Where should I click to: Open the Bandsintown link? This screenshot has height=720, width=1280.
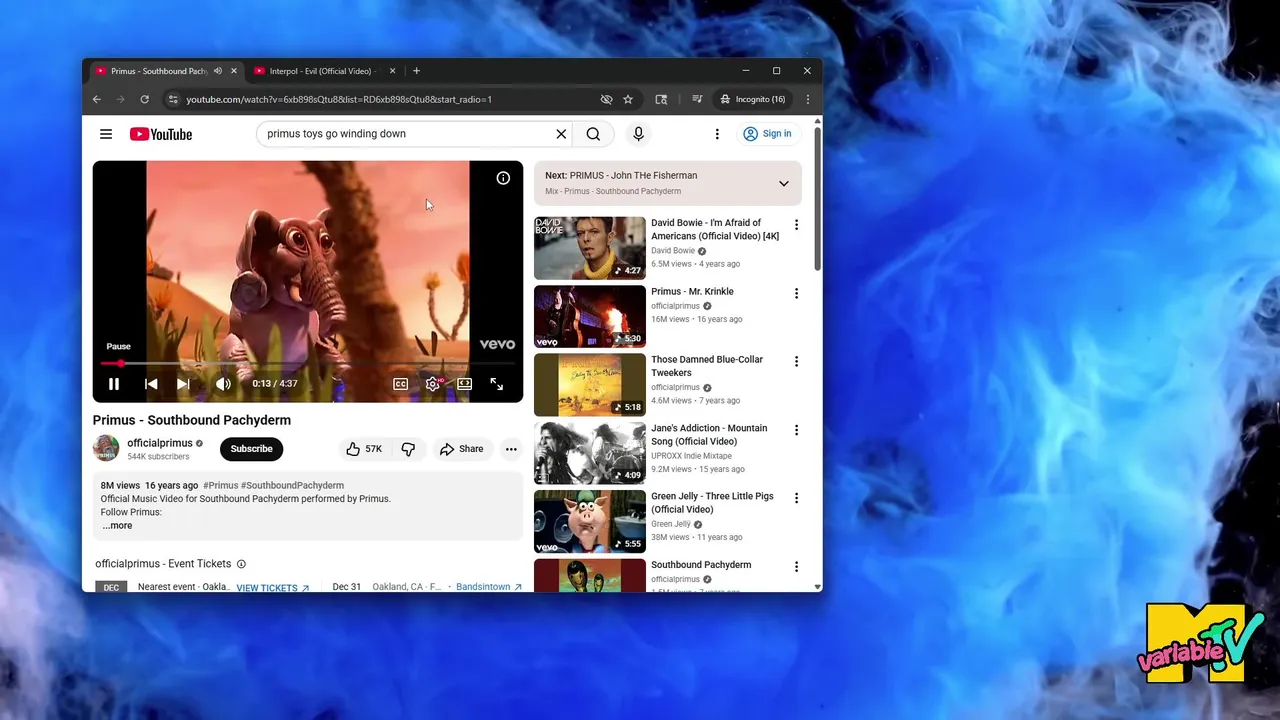point(489,587)
